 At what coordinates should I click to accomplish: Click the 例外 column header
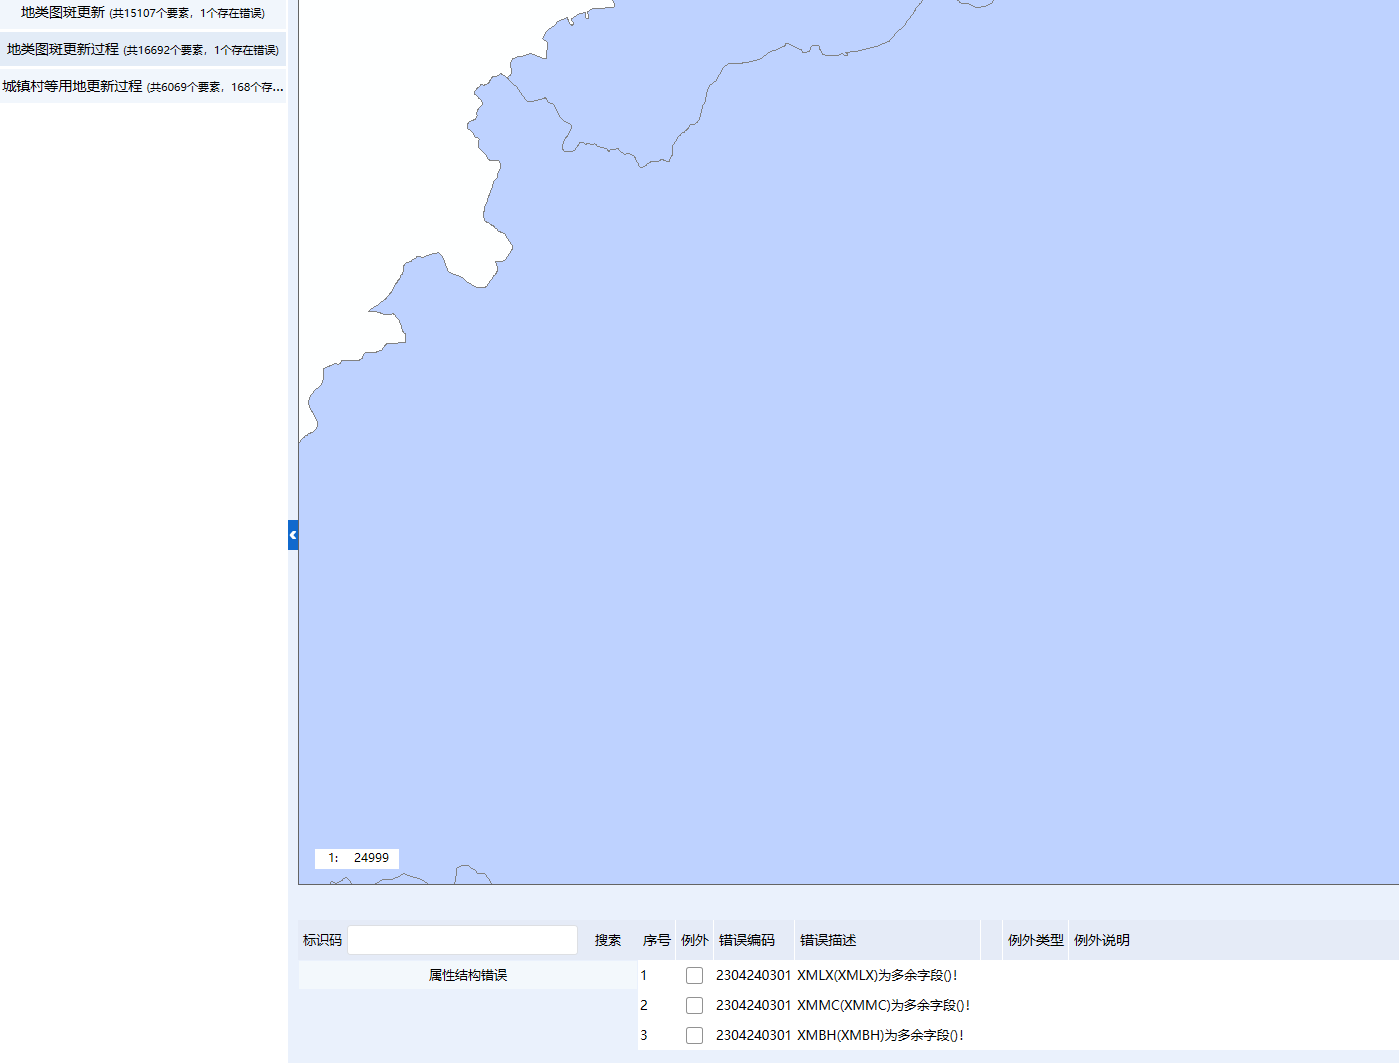coord(695,940)
